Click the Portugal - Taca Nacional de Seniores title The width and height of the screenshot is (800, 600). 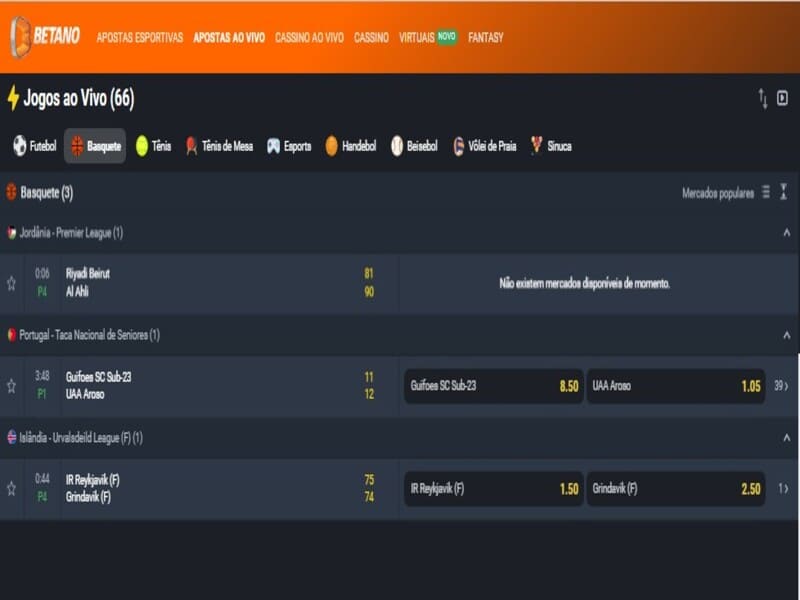(x=89, y=335)
